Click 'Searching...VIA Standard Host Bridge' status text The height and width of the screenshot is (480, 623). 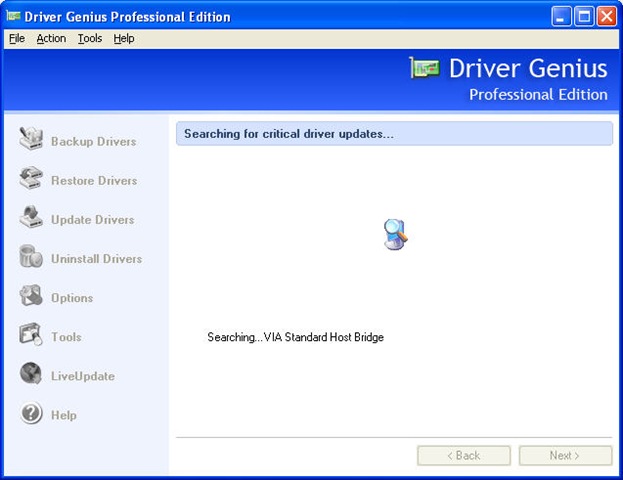coord(296,337)
